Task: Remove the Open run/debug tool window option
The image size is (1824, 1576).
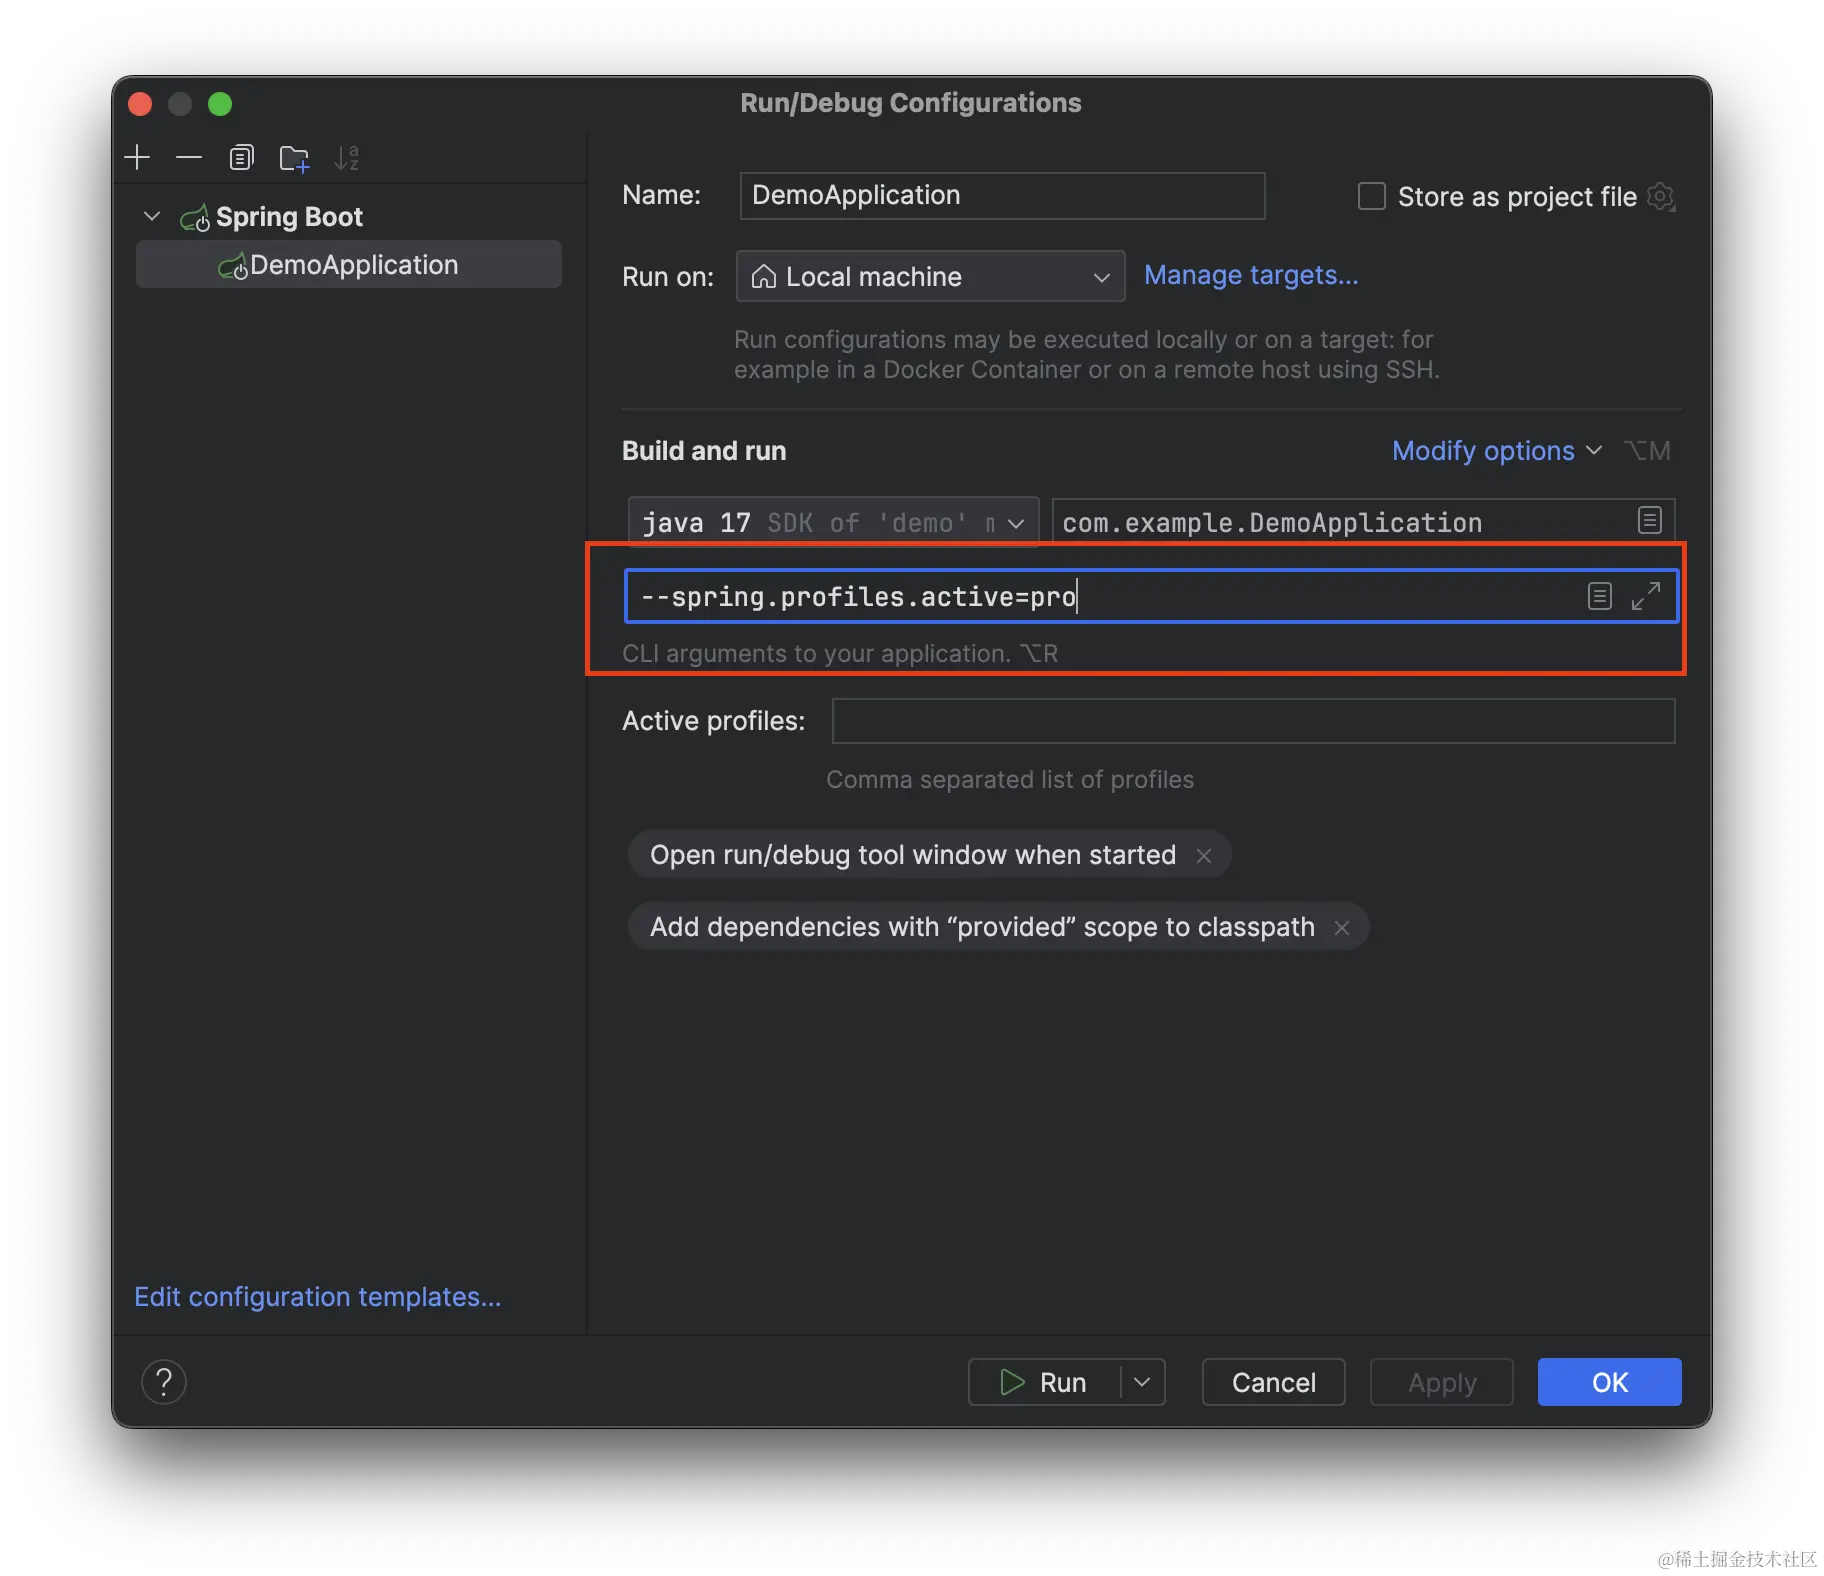Action: (1204, 856)
